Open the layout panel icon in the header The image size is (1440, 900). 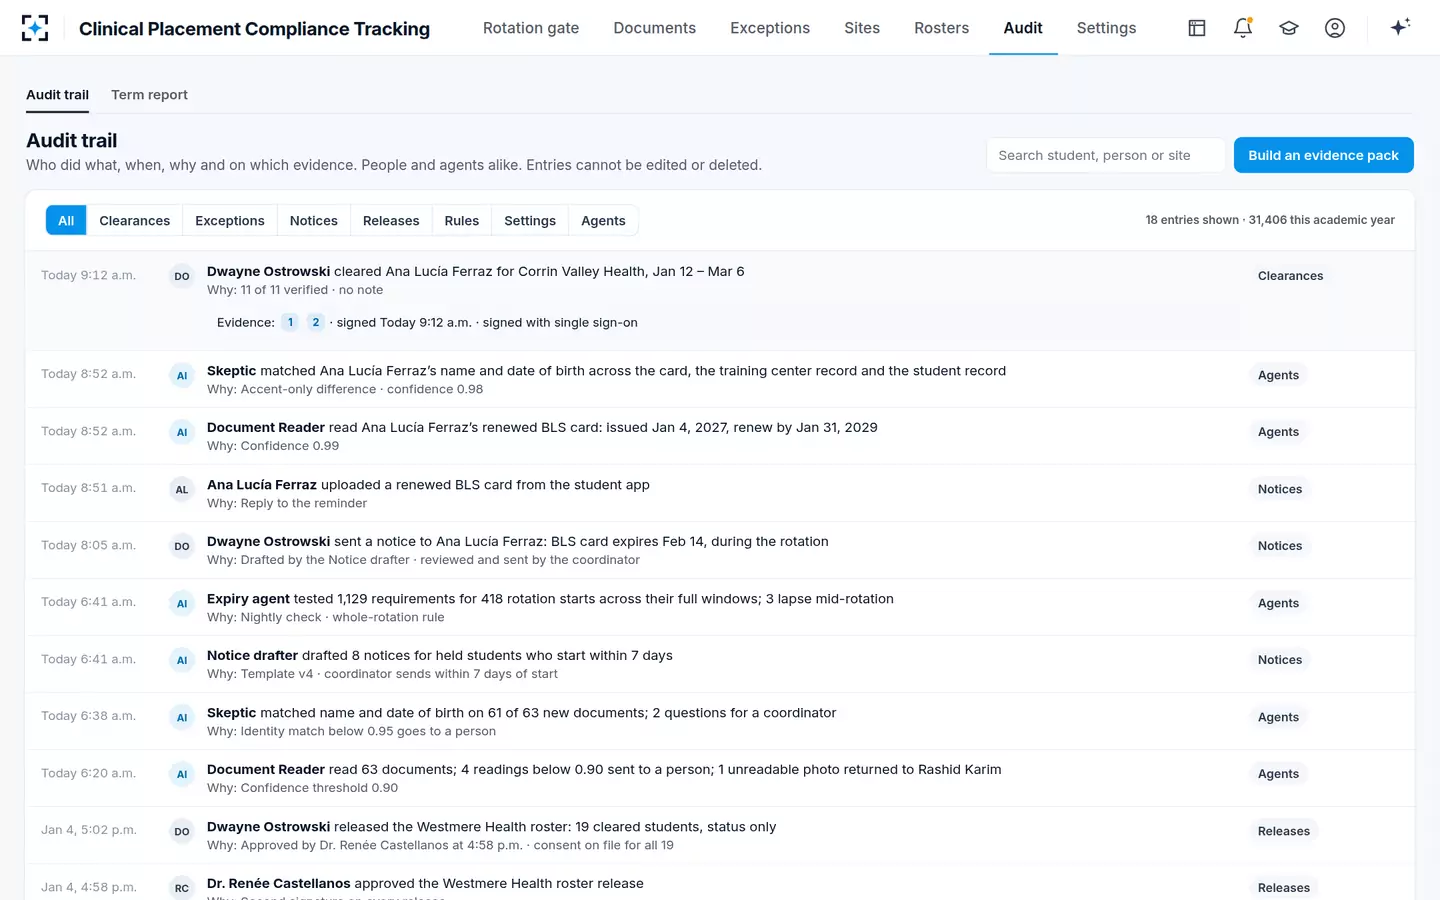(x=1197, y=28)
